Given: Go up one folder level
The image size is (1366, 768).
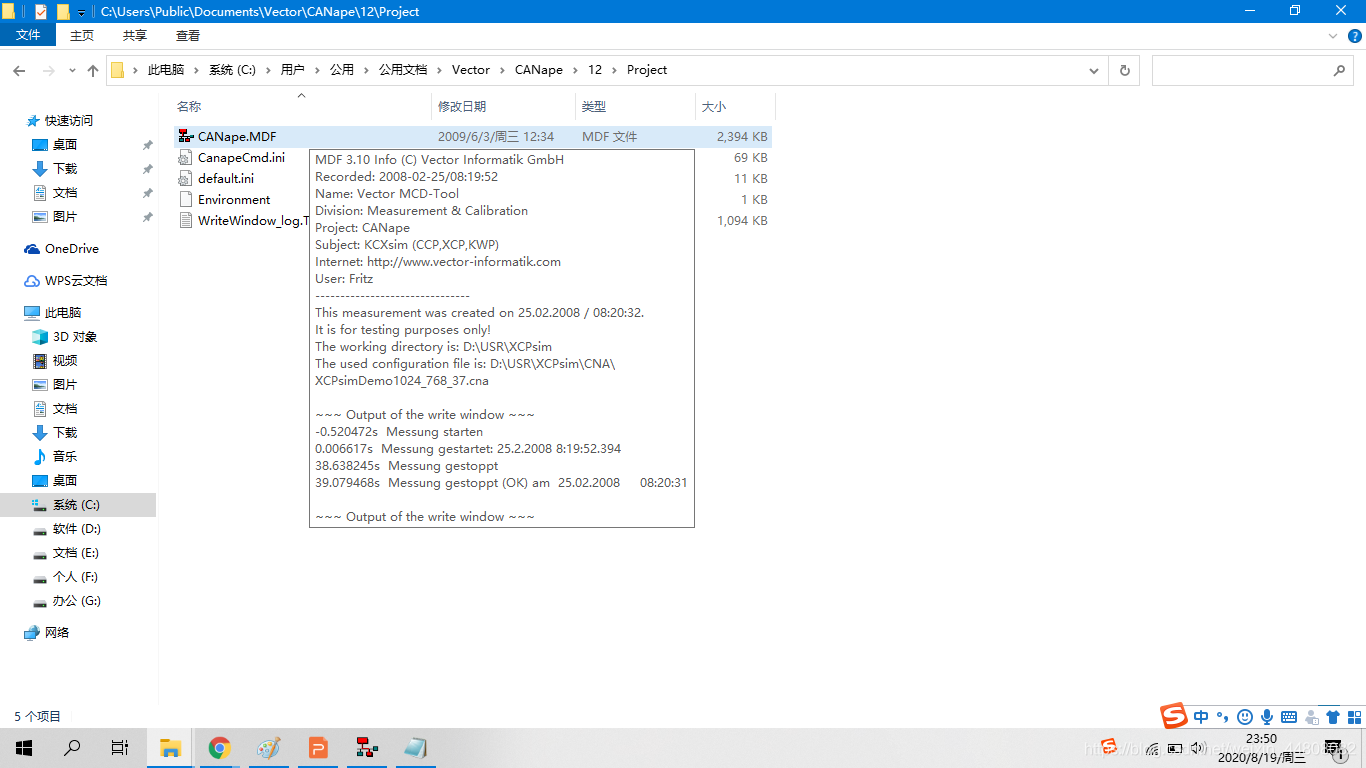Looking at the screenshot, I should [93, 70].
